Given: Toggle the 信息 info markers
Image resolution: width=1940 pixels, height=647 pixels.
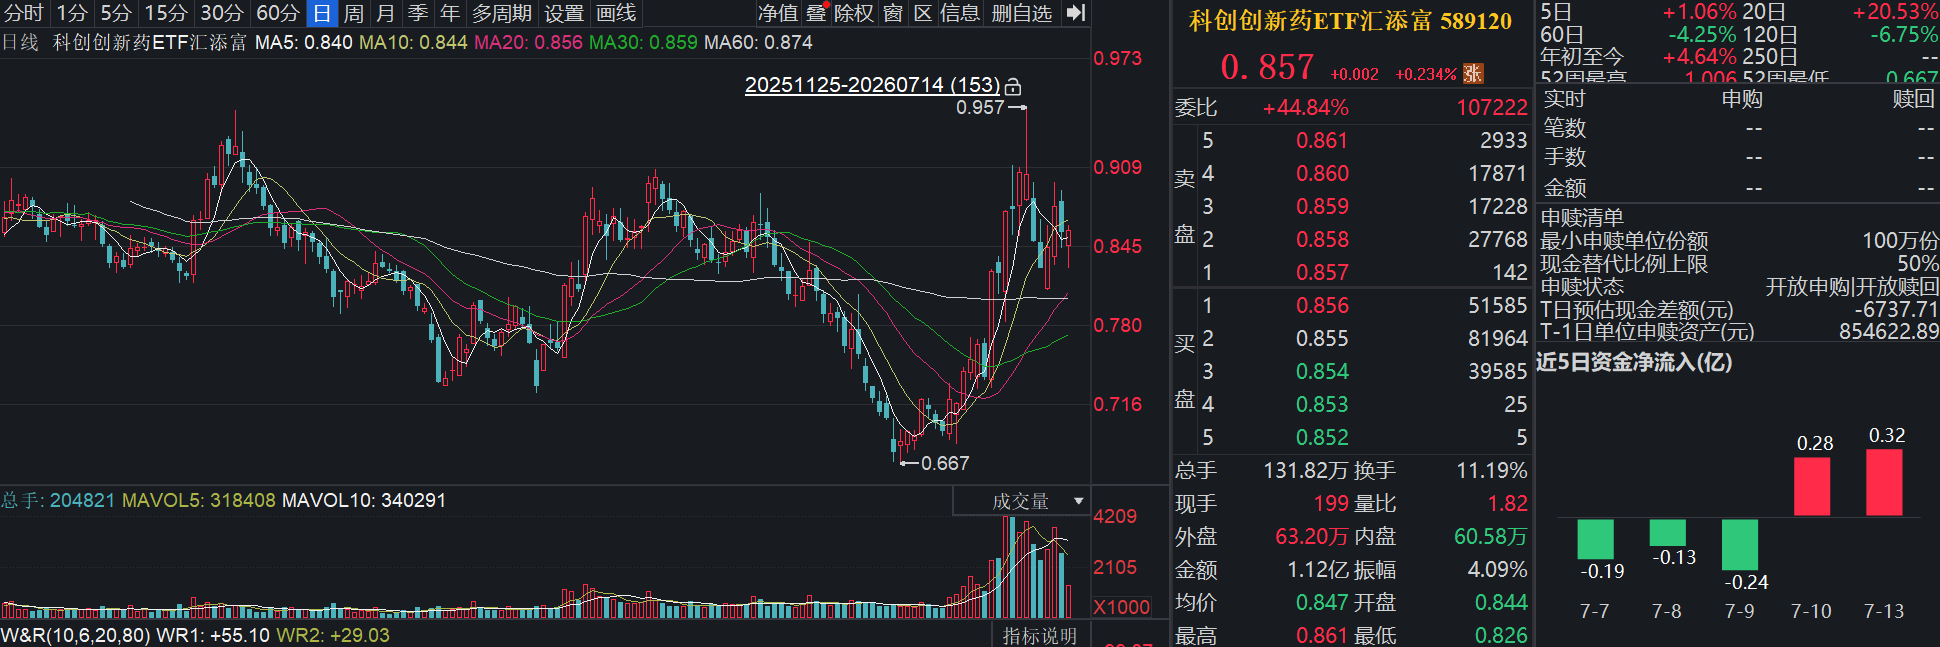Looking at the screenshot, I should click(x=960, y=13).
